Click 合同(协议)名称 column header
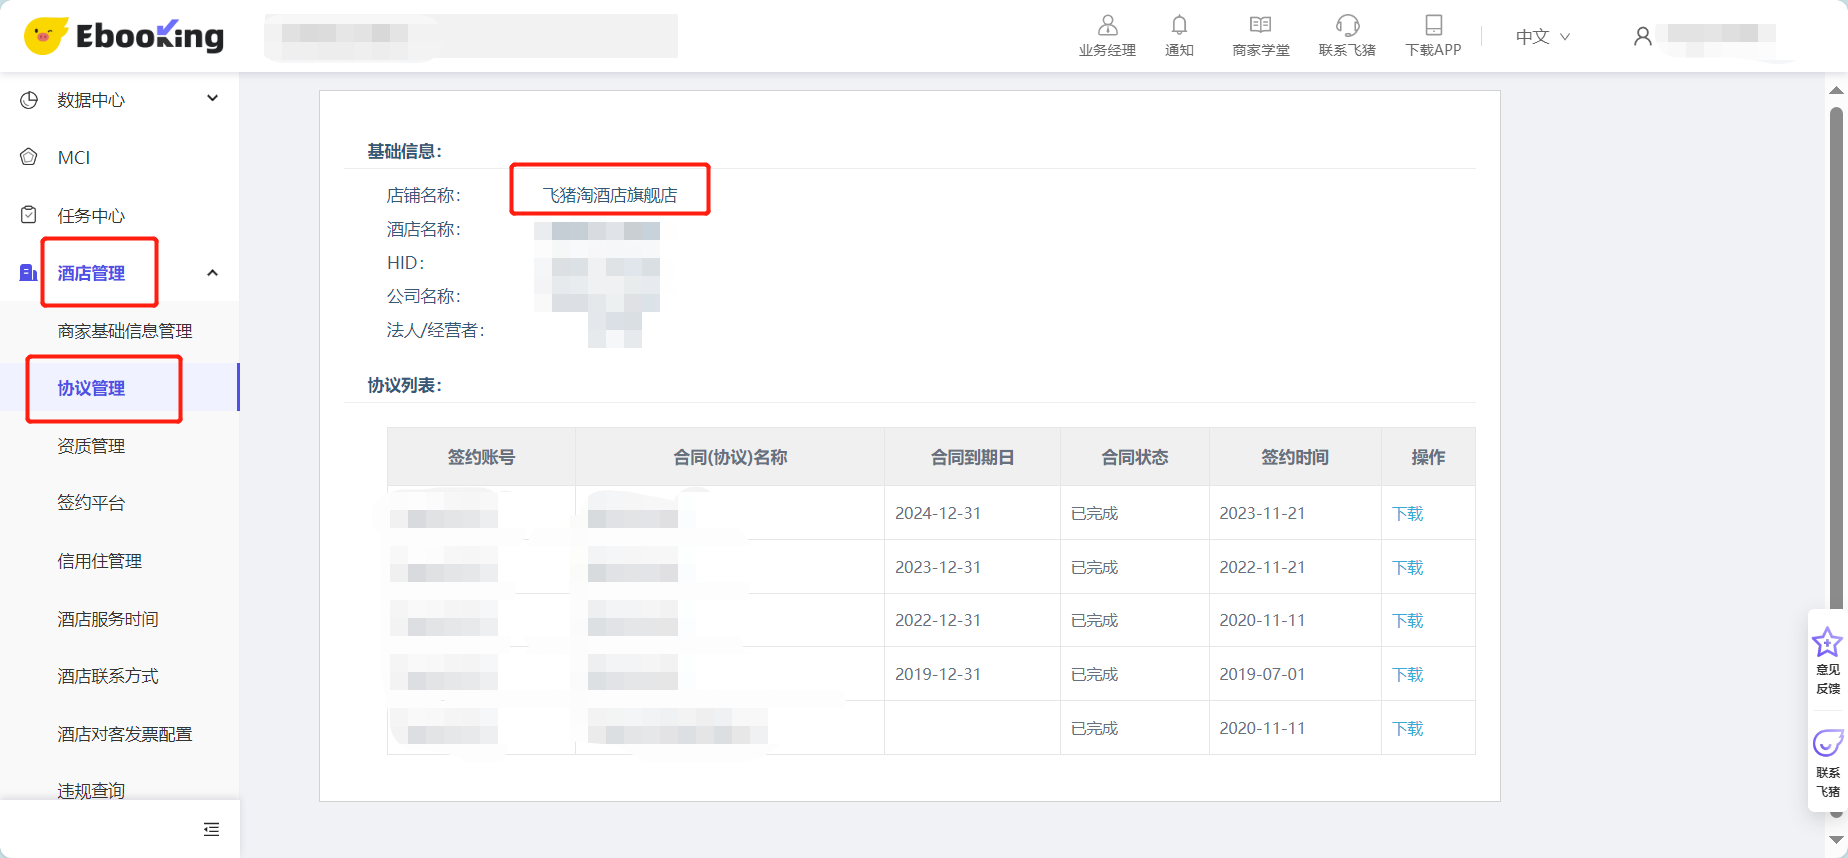The height and width of the screenshot is (858, 1848). 730,457
